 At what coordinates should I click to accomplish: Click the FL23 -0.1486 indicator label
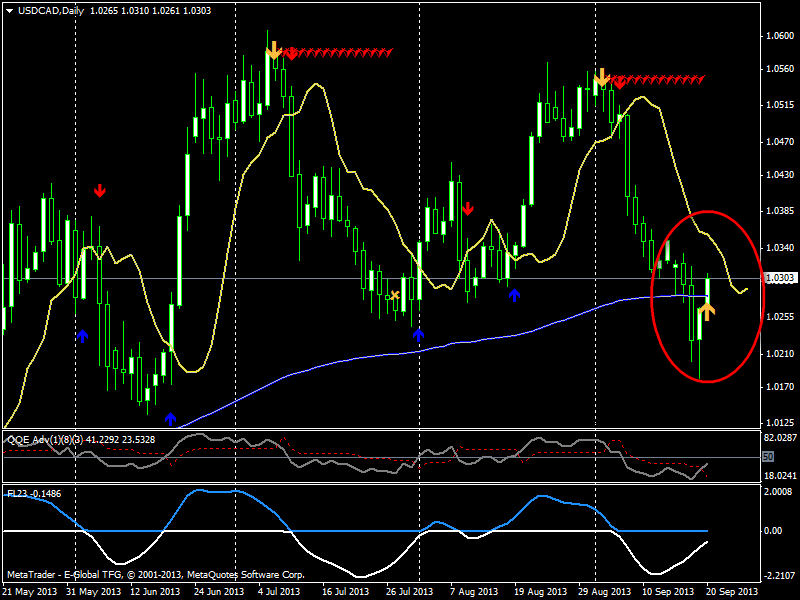tap(34, 494)
